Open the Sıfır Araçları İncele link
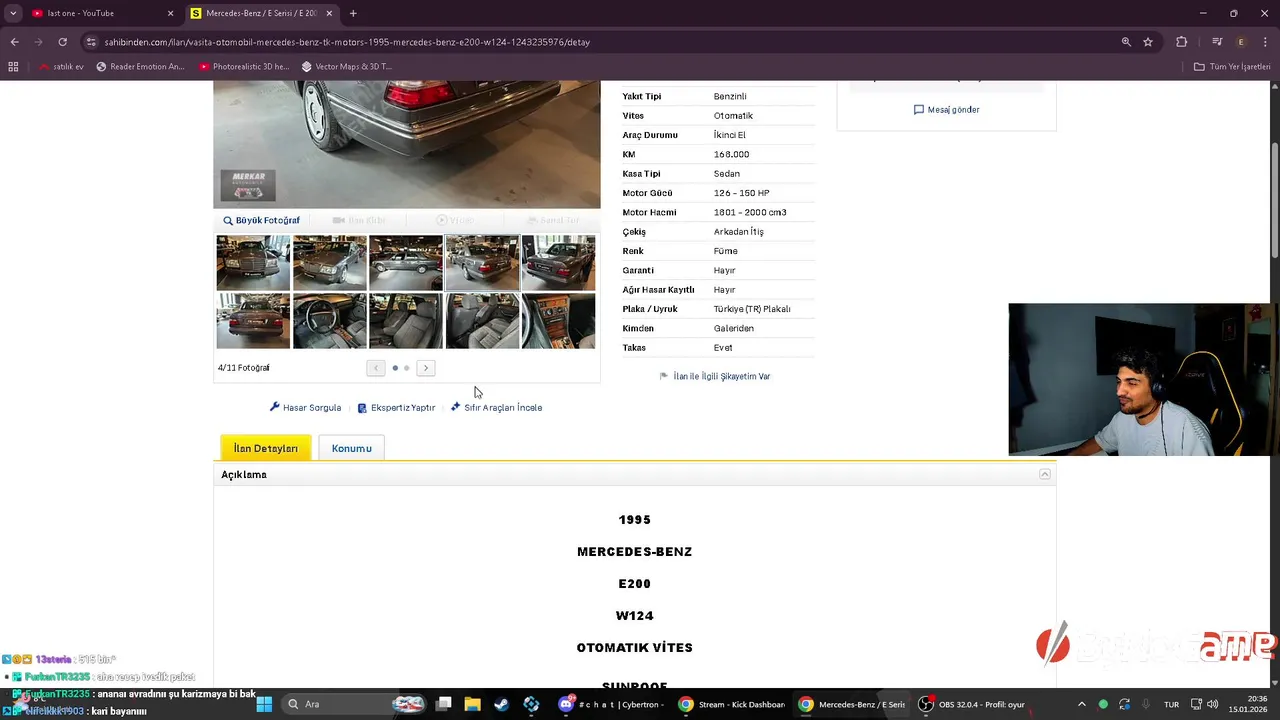This screenshot has height=720, width=1280. point(497,408)
